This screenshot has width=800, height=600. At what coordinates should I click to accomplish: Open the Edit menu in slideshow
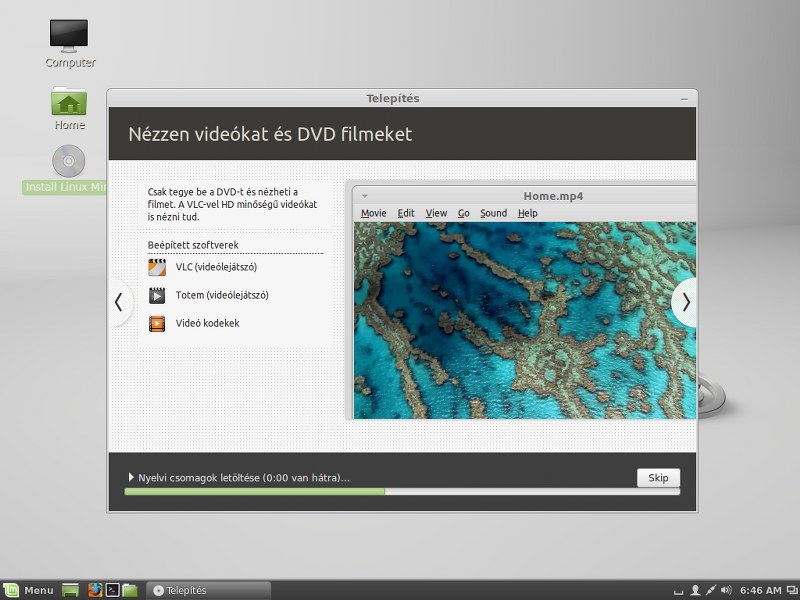(406, 213)
